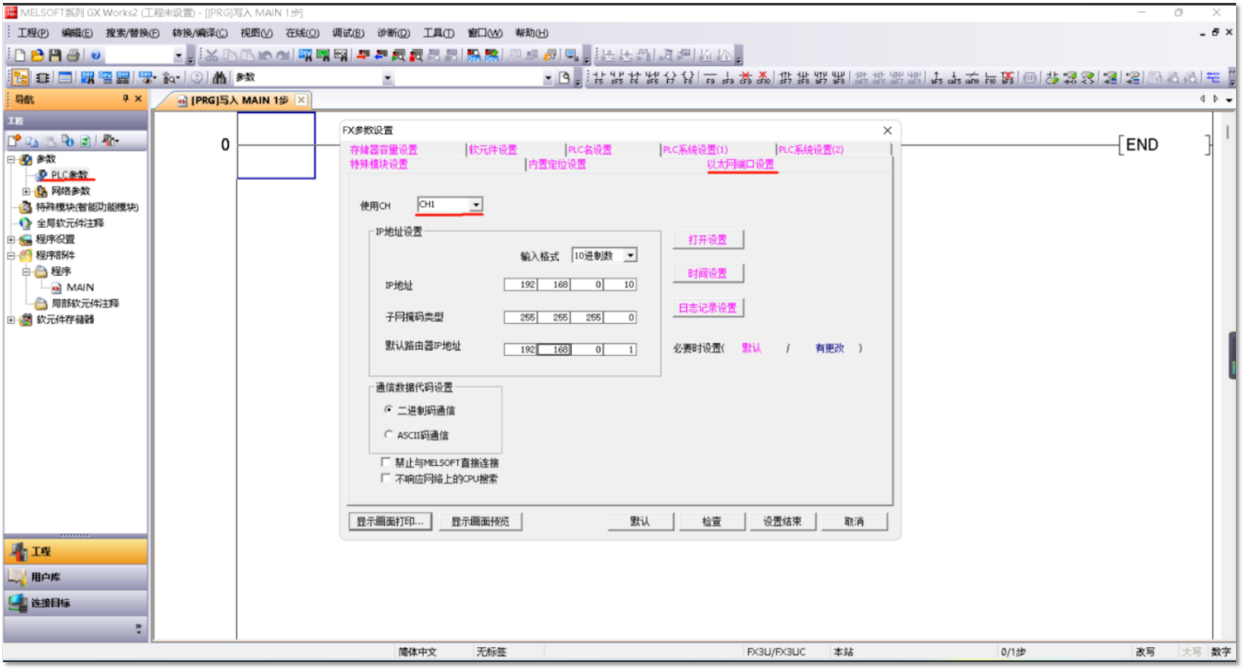Switch to the 软元件设置 tab
The width and height of the screenshot is (1245, 671).
[x=493, y=150]
